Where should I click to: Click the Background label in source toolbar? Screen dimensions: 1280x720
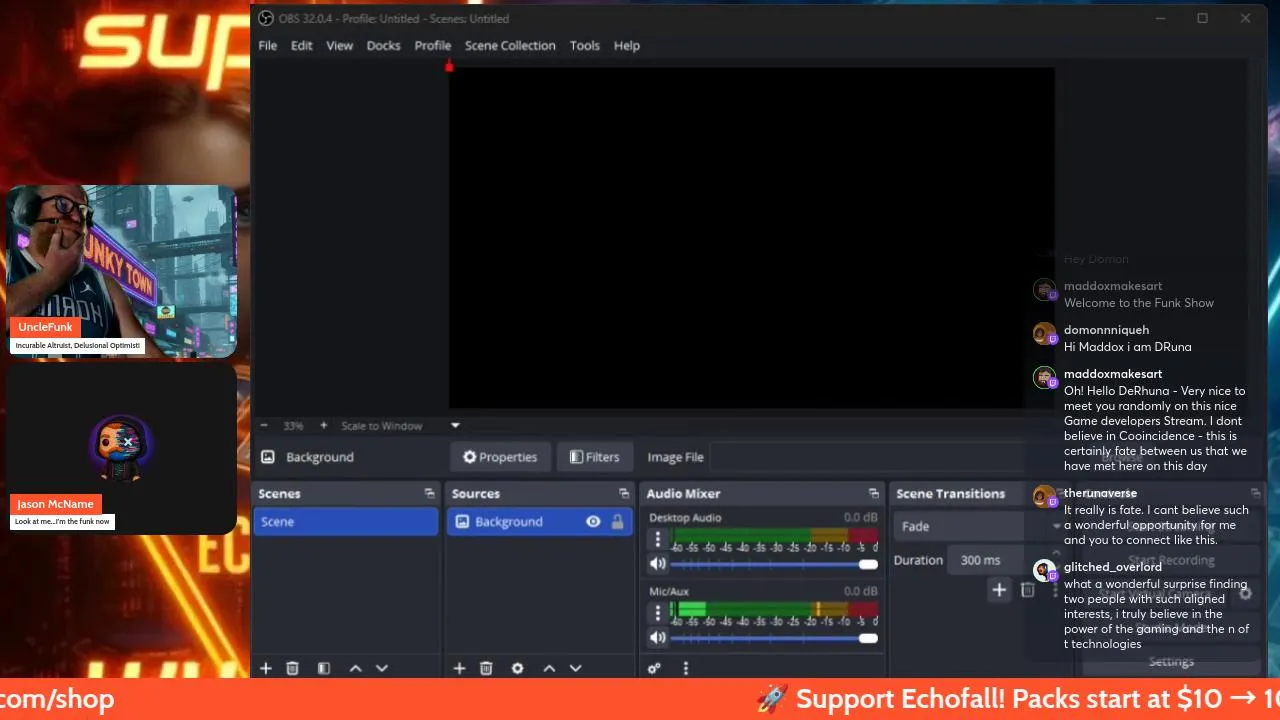pos(320,457)
